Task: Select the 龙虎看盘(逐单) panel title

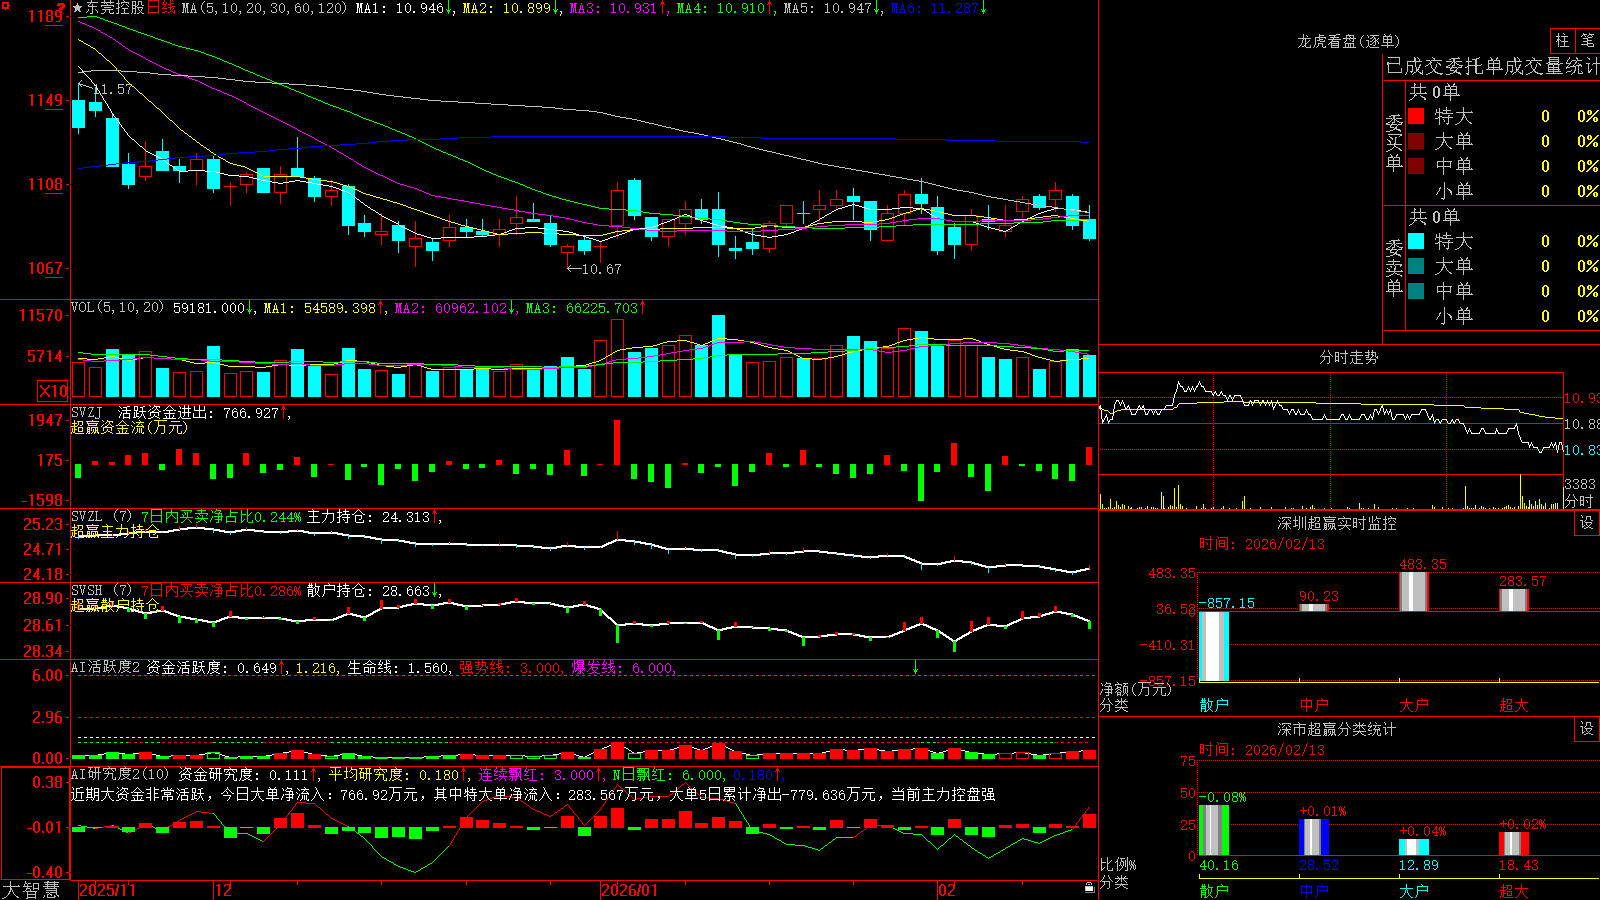Action: pos(1348,41)
